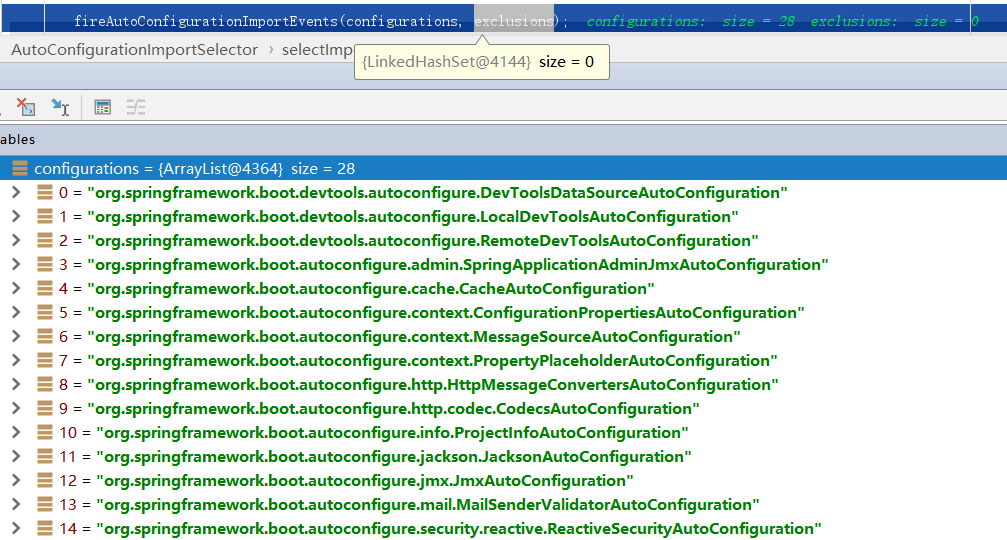
Task: Expand entry 14 ReactiveSecurityAutoConfiguration
Action: [17, 528]
